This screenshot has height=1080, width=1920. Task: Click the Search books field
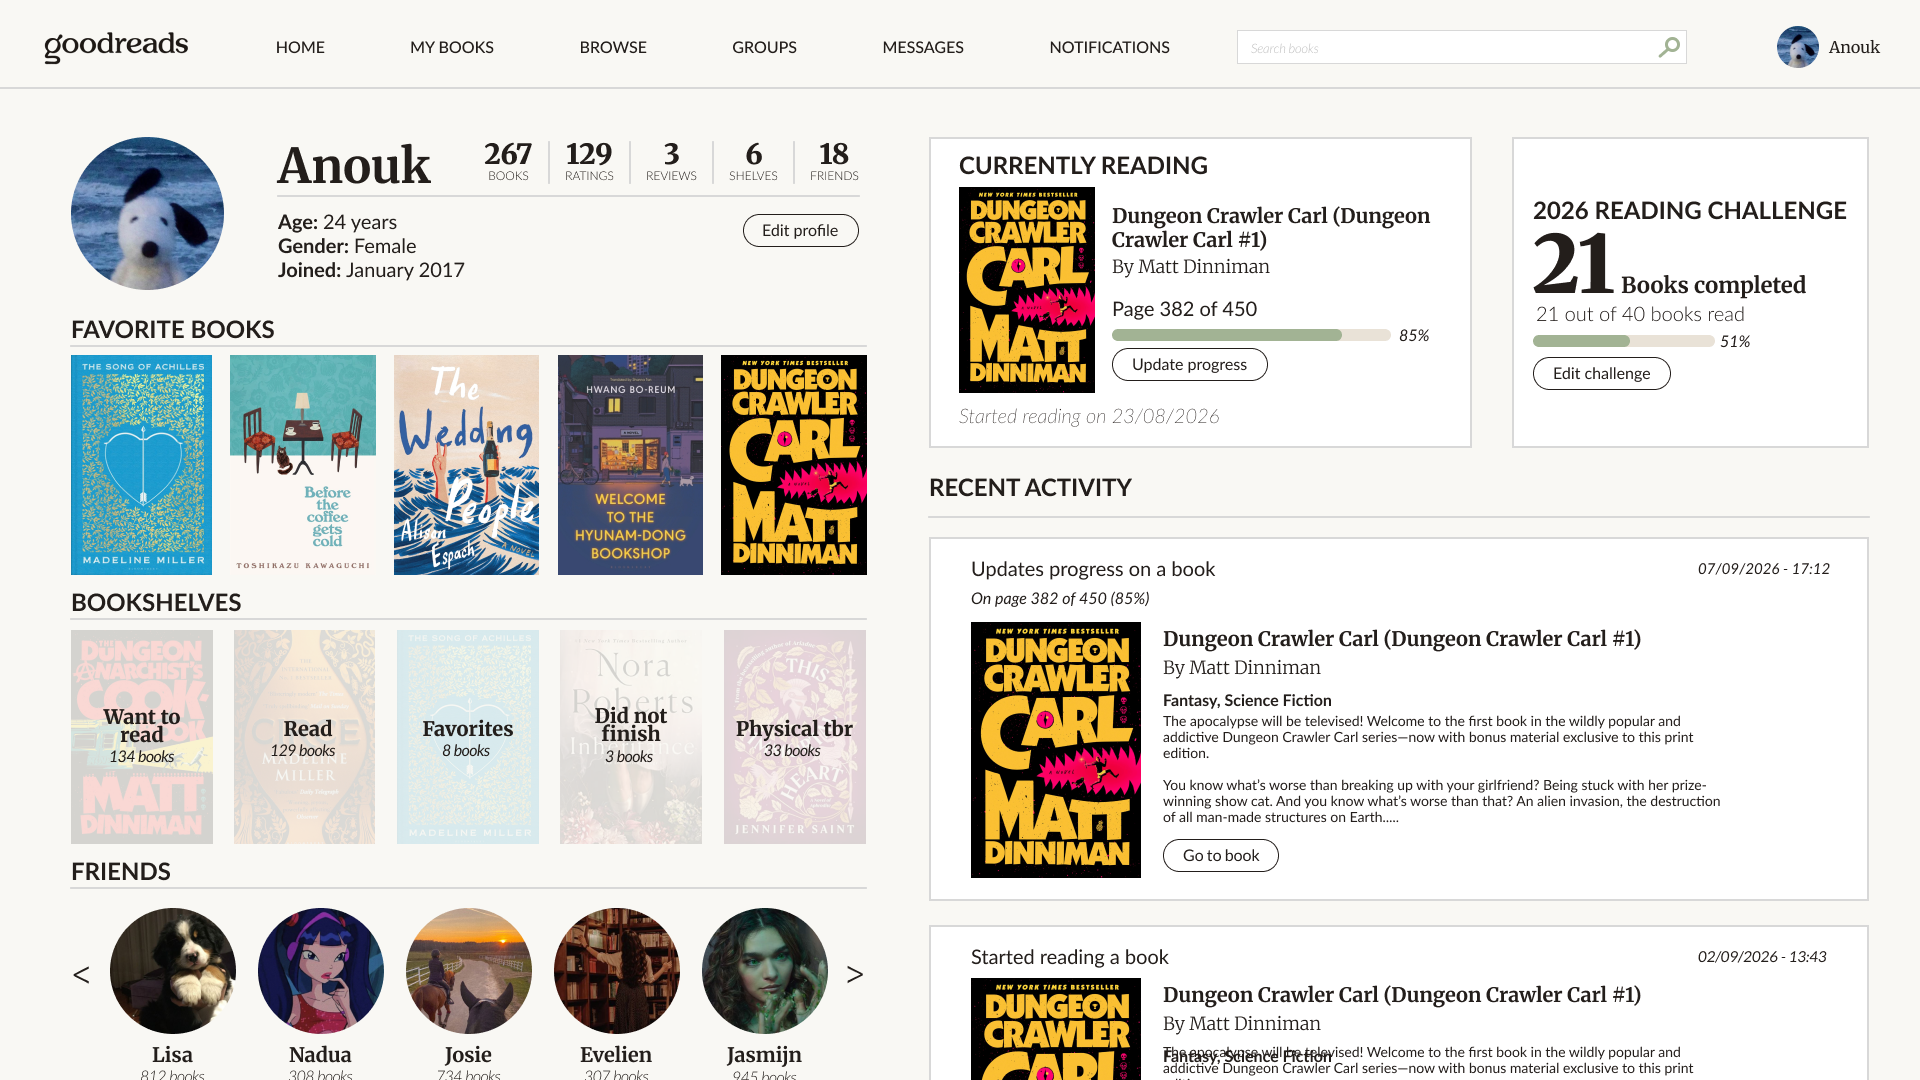[1461, 47]
